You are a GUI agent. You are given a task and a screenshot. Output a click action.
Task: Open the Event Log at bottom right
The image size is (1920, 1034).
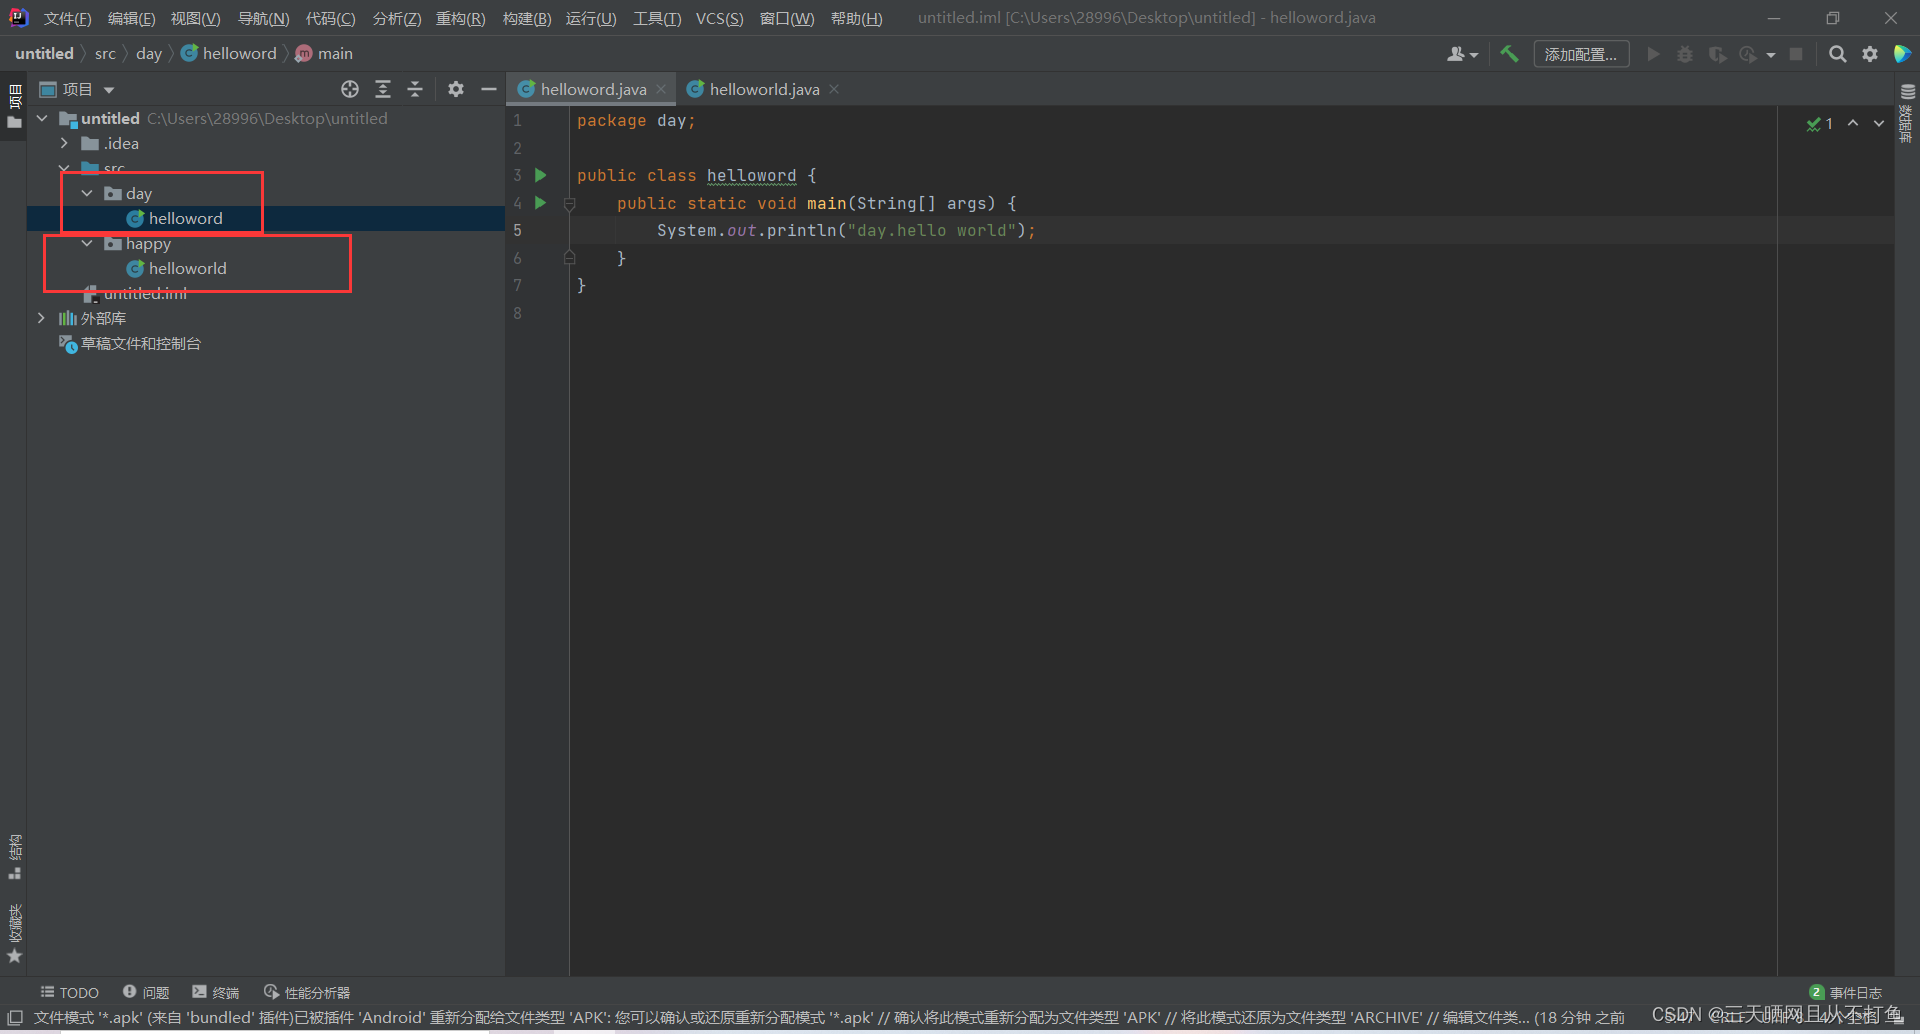click(x=1846, y=992)
